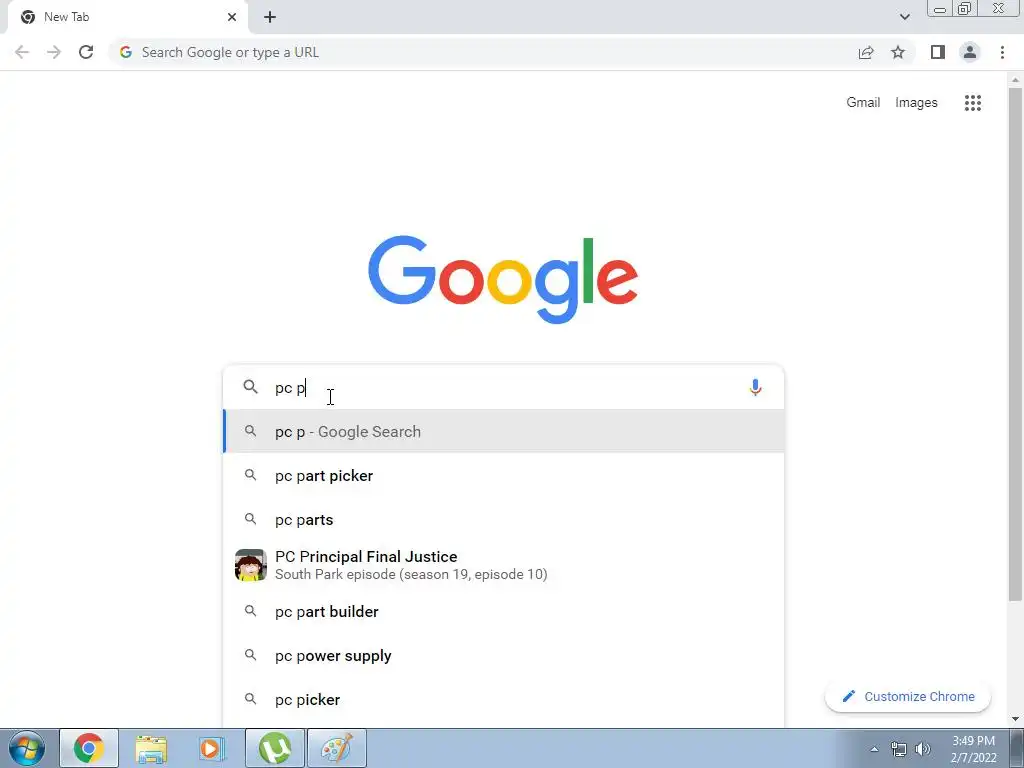Click the network tray icon

pyautogui.click(x=899, y=749)
